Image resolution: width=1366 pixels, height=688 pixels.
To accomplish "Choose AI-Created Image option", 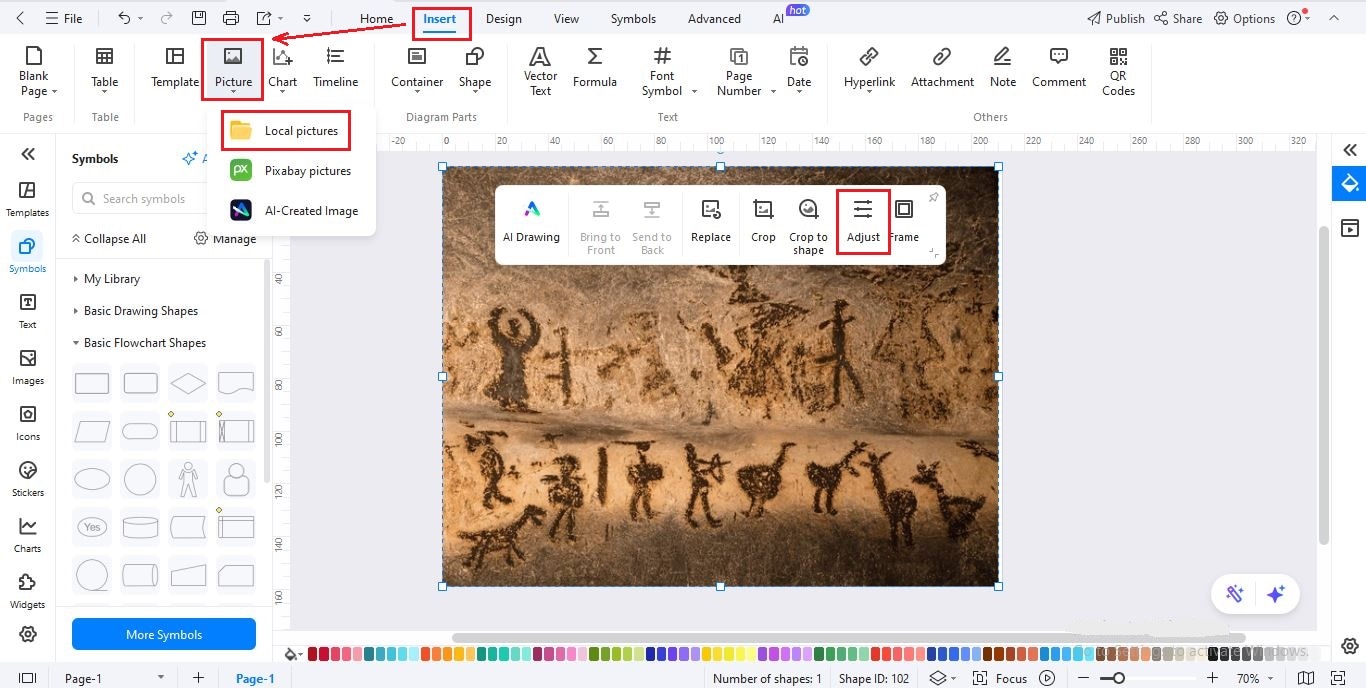I will tap(293, 211).
